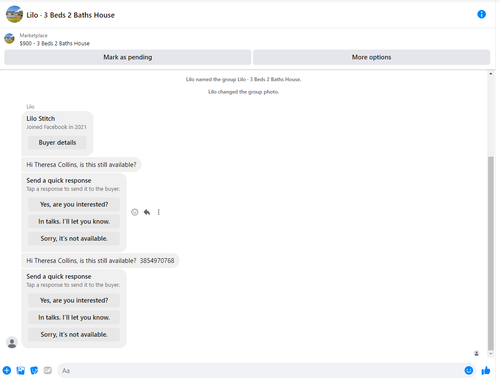Send a thumbs up like
This screenshot has height=382, width=500.
[486, 370]
